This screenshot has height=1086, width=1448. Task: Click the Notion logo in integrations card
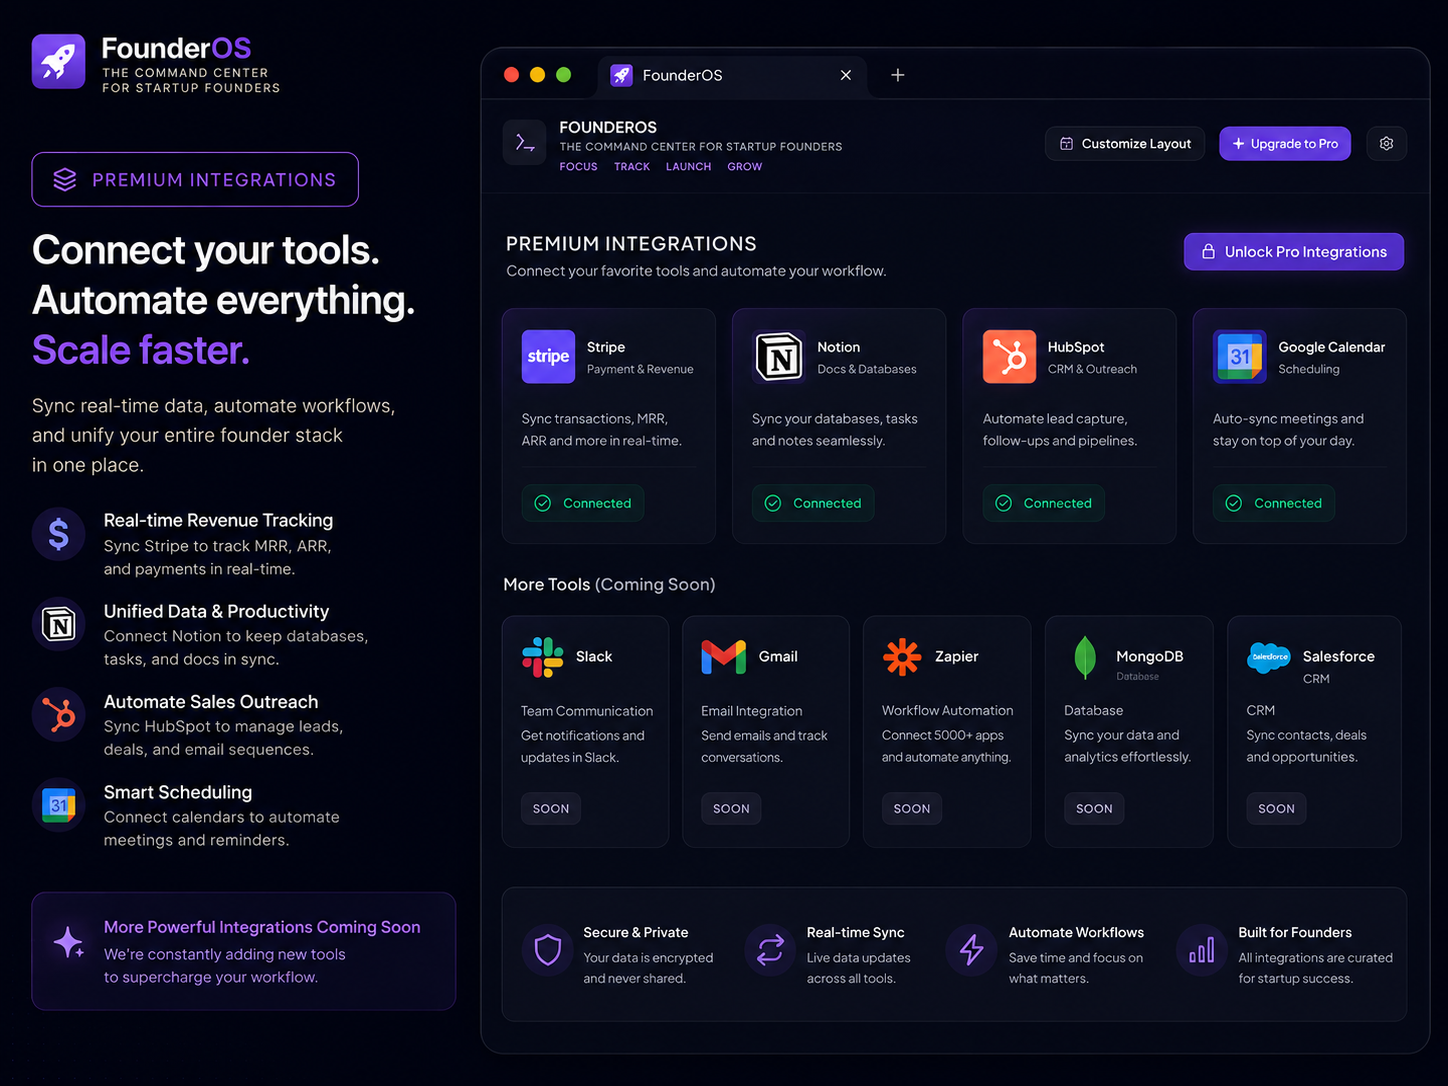pos(779,356)
